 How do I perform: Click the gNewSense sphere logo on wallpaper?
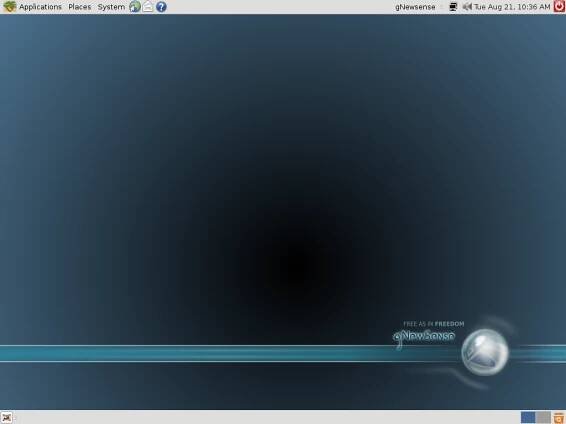(485, 352)
